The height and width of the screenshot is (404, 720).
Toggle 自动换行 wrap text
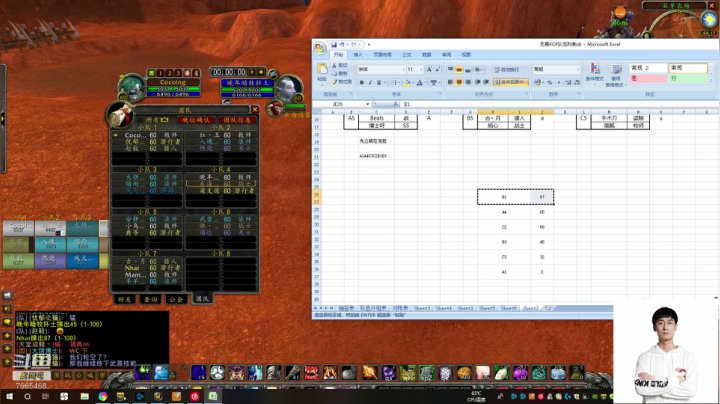(506, 69)
